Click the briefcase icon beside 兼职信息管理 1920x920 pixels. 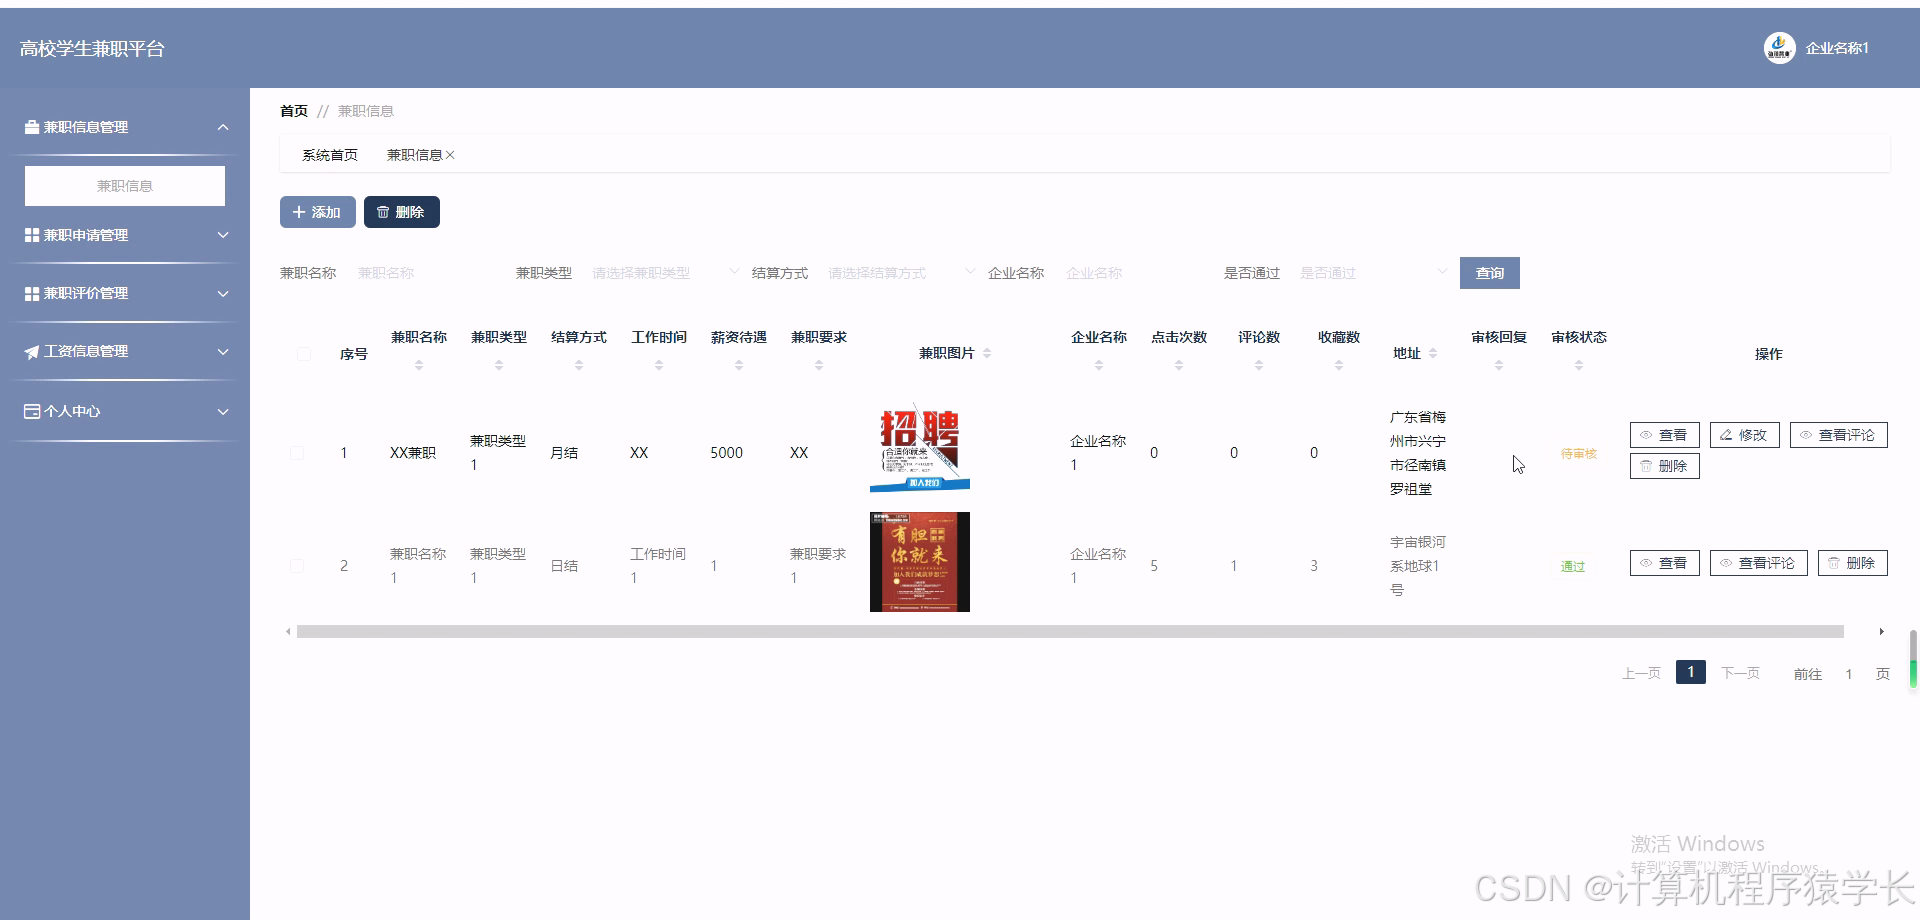point(32,127)
